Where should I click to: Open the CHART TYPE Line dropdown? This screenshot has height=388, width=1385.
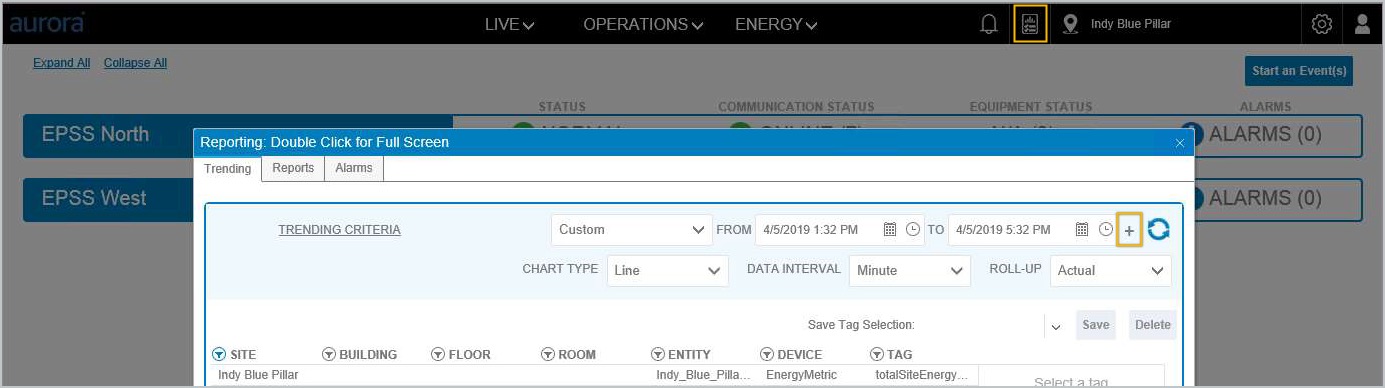point(668,270)
